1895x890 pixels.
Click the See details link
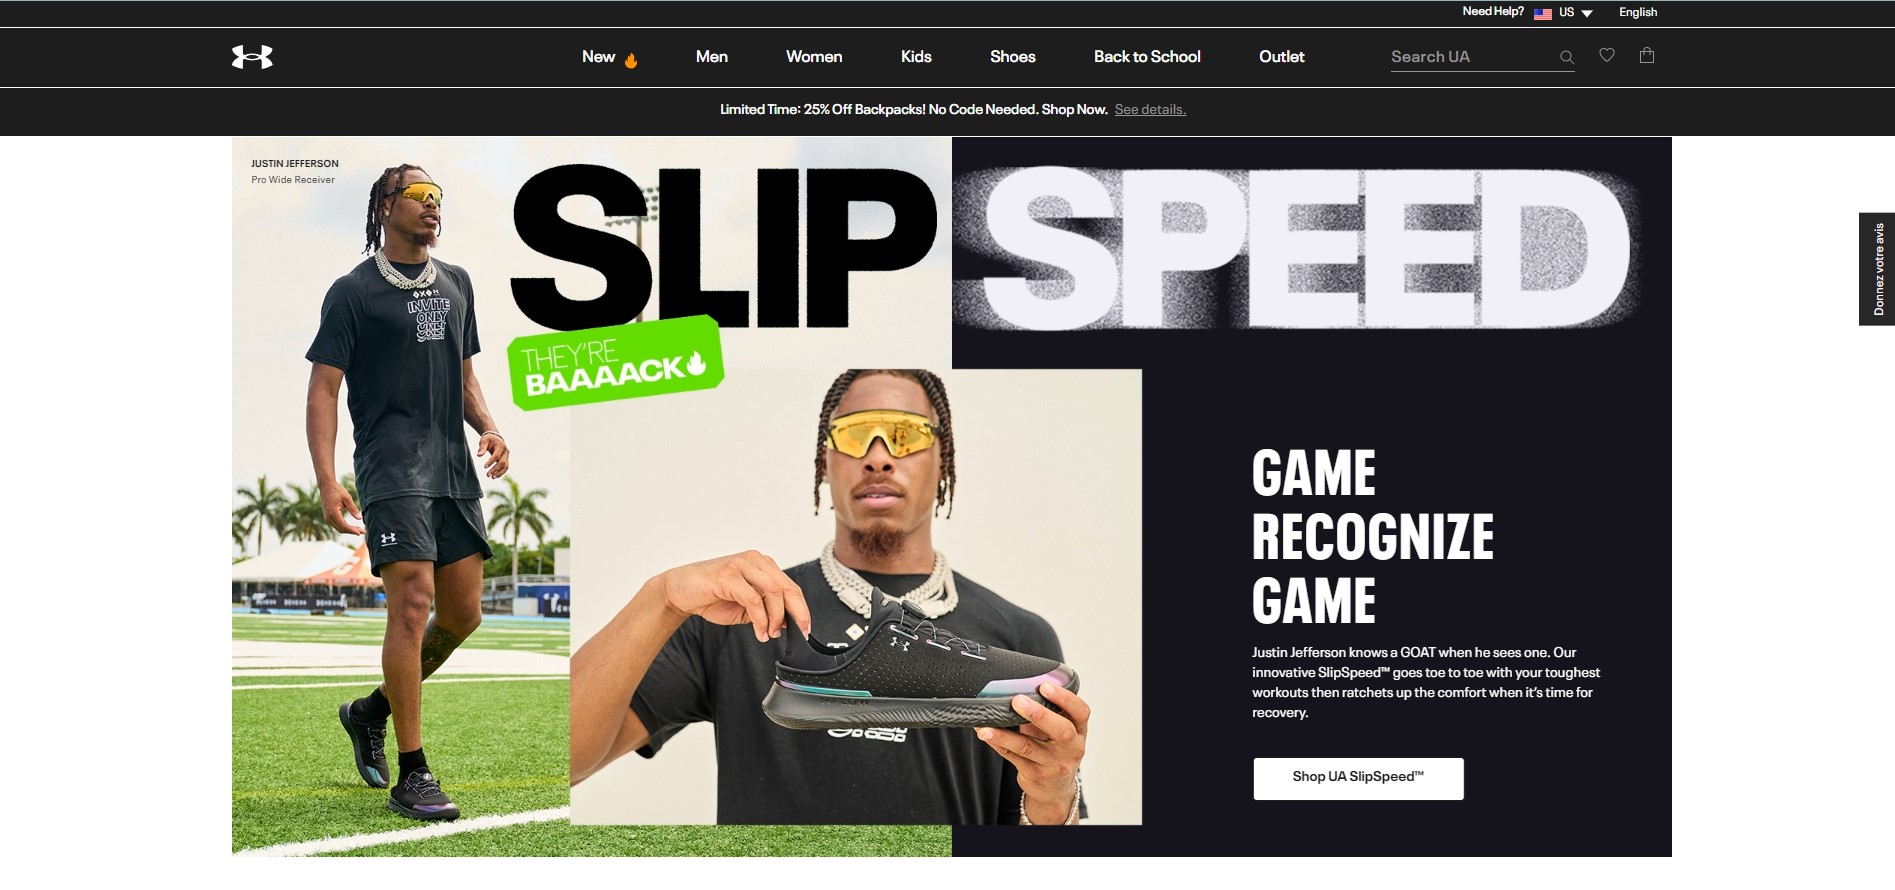point(1150,110)
